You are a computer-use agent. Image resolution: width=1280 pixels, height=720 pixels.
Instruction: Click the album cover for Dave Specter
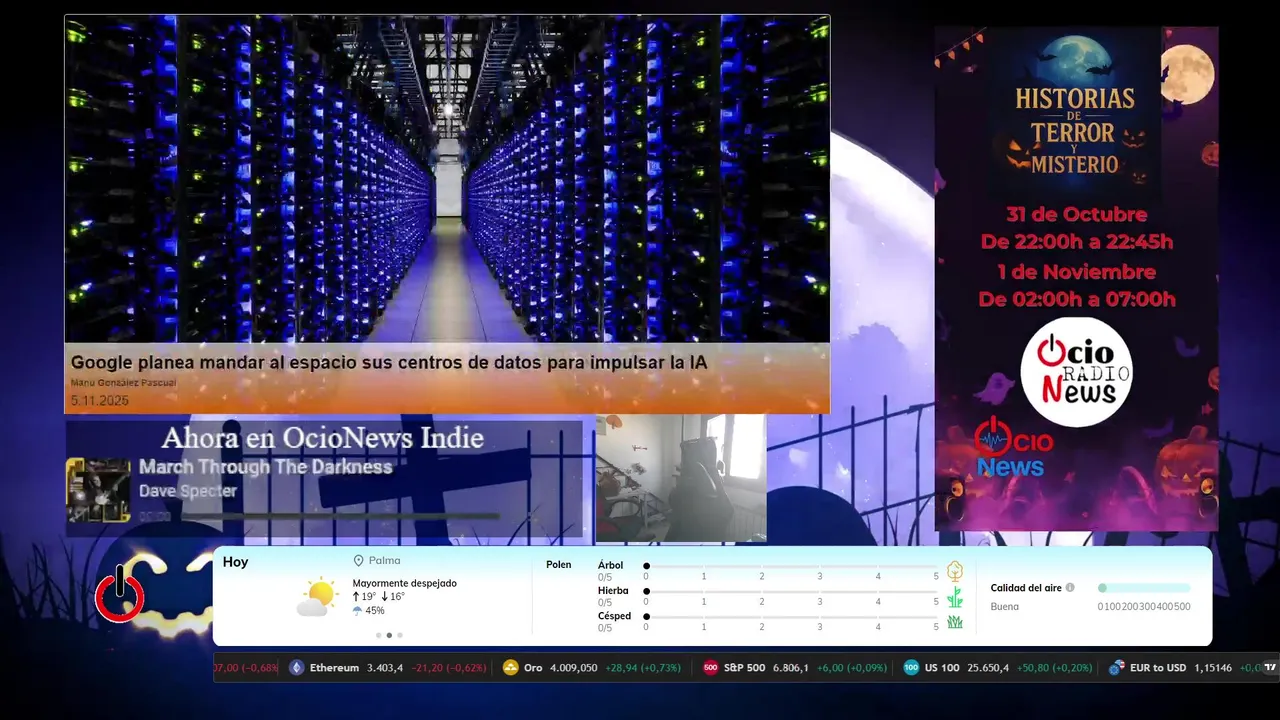[98, 490]
